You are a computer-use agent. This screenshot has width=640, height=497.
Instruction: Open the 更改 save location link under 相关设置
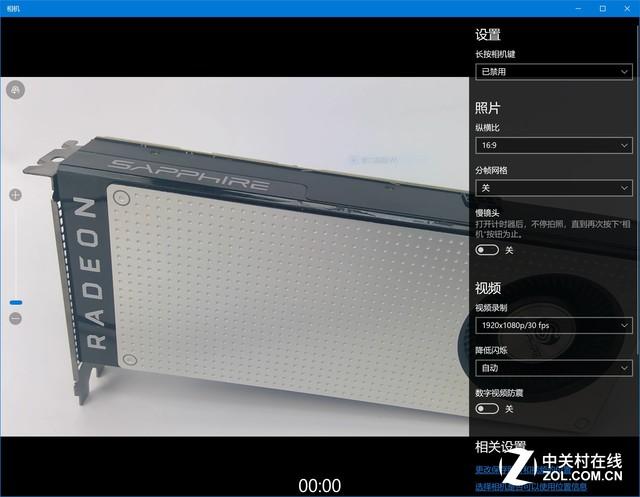[490, 469]
